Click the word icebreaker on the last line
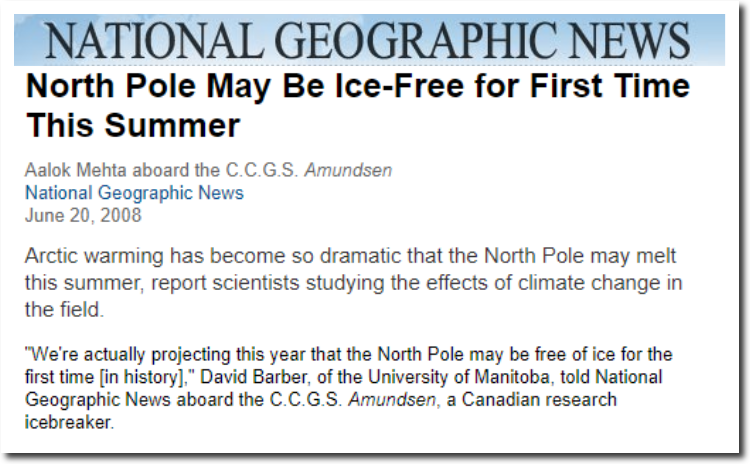Viewport: 750px width, 464px height. coord(69,422)
